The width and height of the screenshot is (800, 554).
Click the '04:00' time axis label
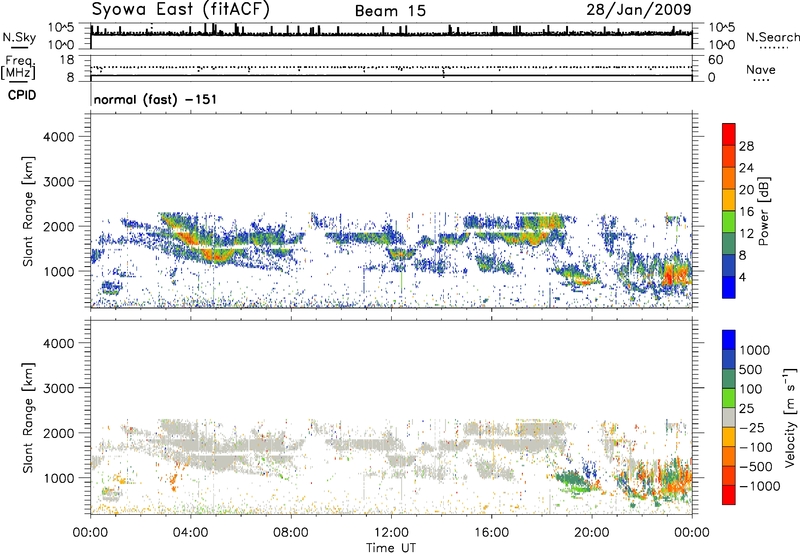point(190,533)
